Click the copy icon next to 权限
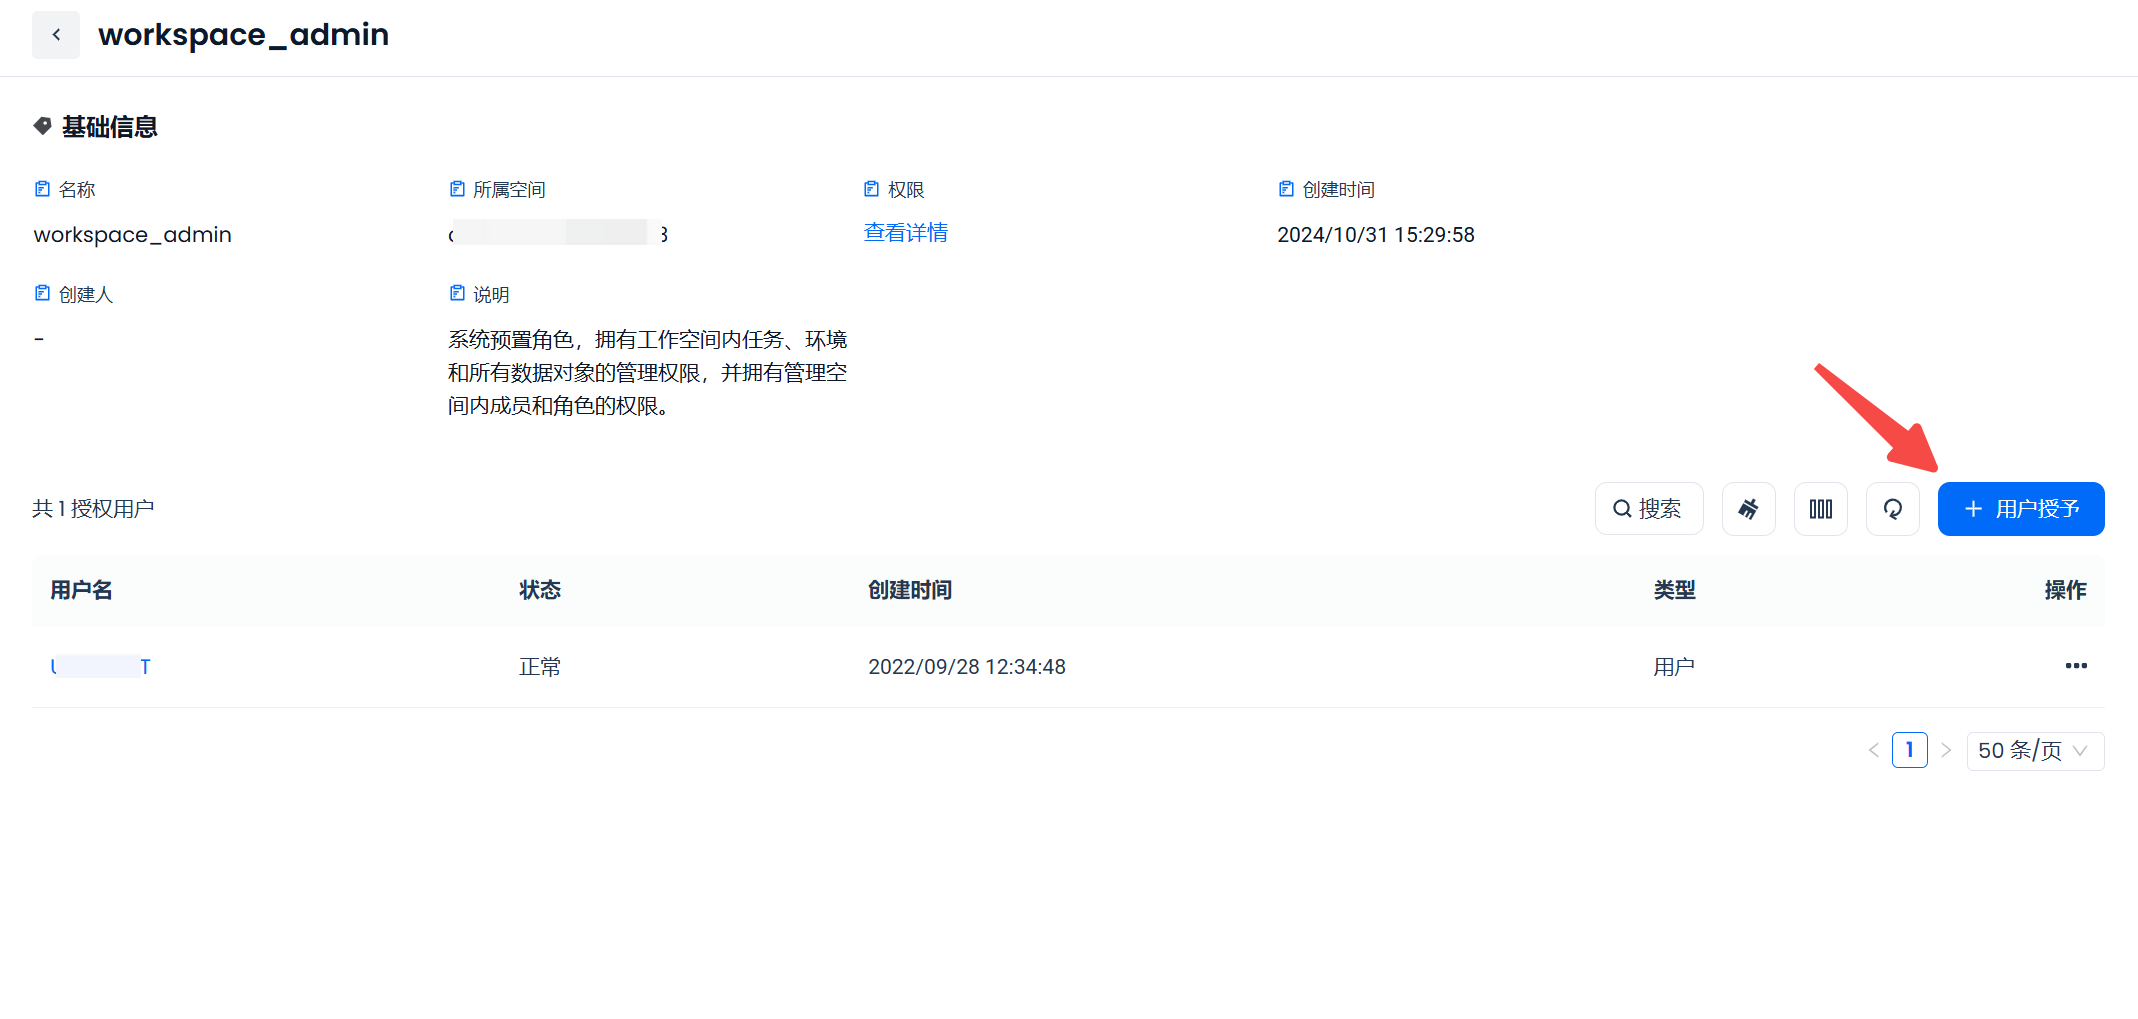2138x1019 pixels. [x=871, y=189]
